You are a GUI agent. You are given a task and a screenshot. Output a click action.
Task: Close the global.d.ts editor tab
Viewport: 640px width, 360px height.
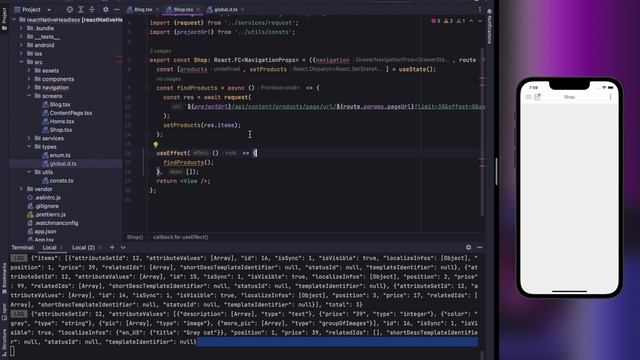tap(242, 9)
